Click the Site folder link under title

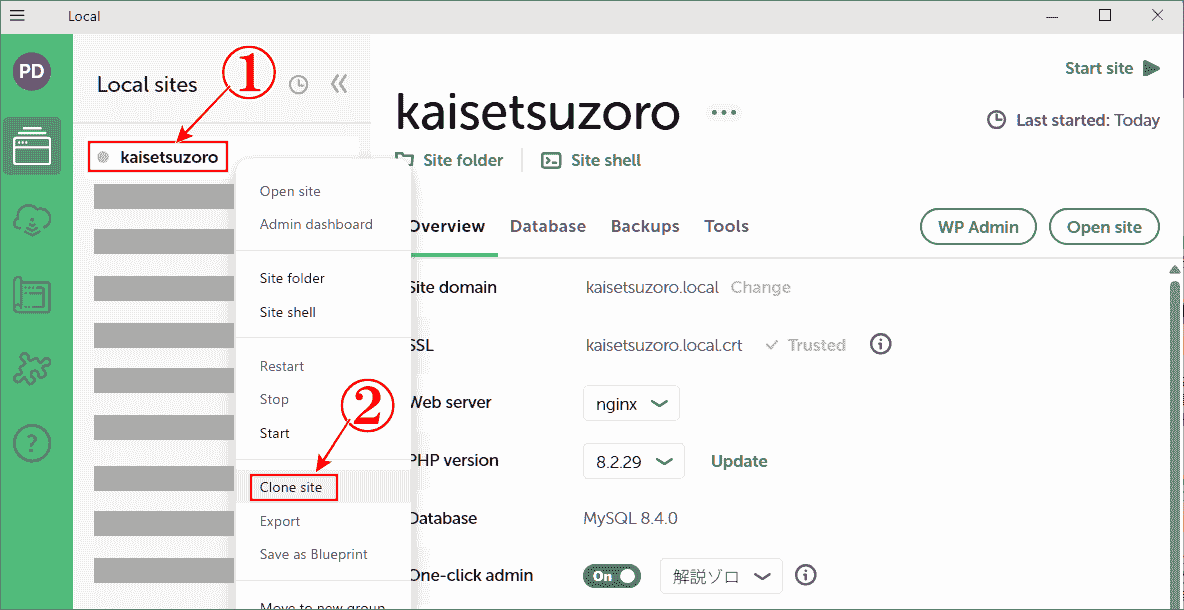(462, 160)
